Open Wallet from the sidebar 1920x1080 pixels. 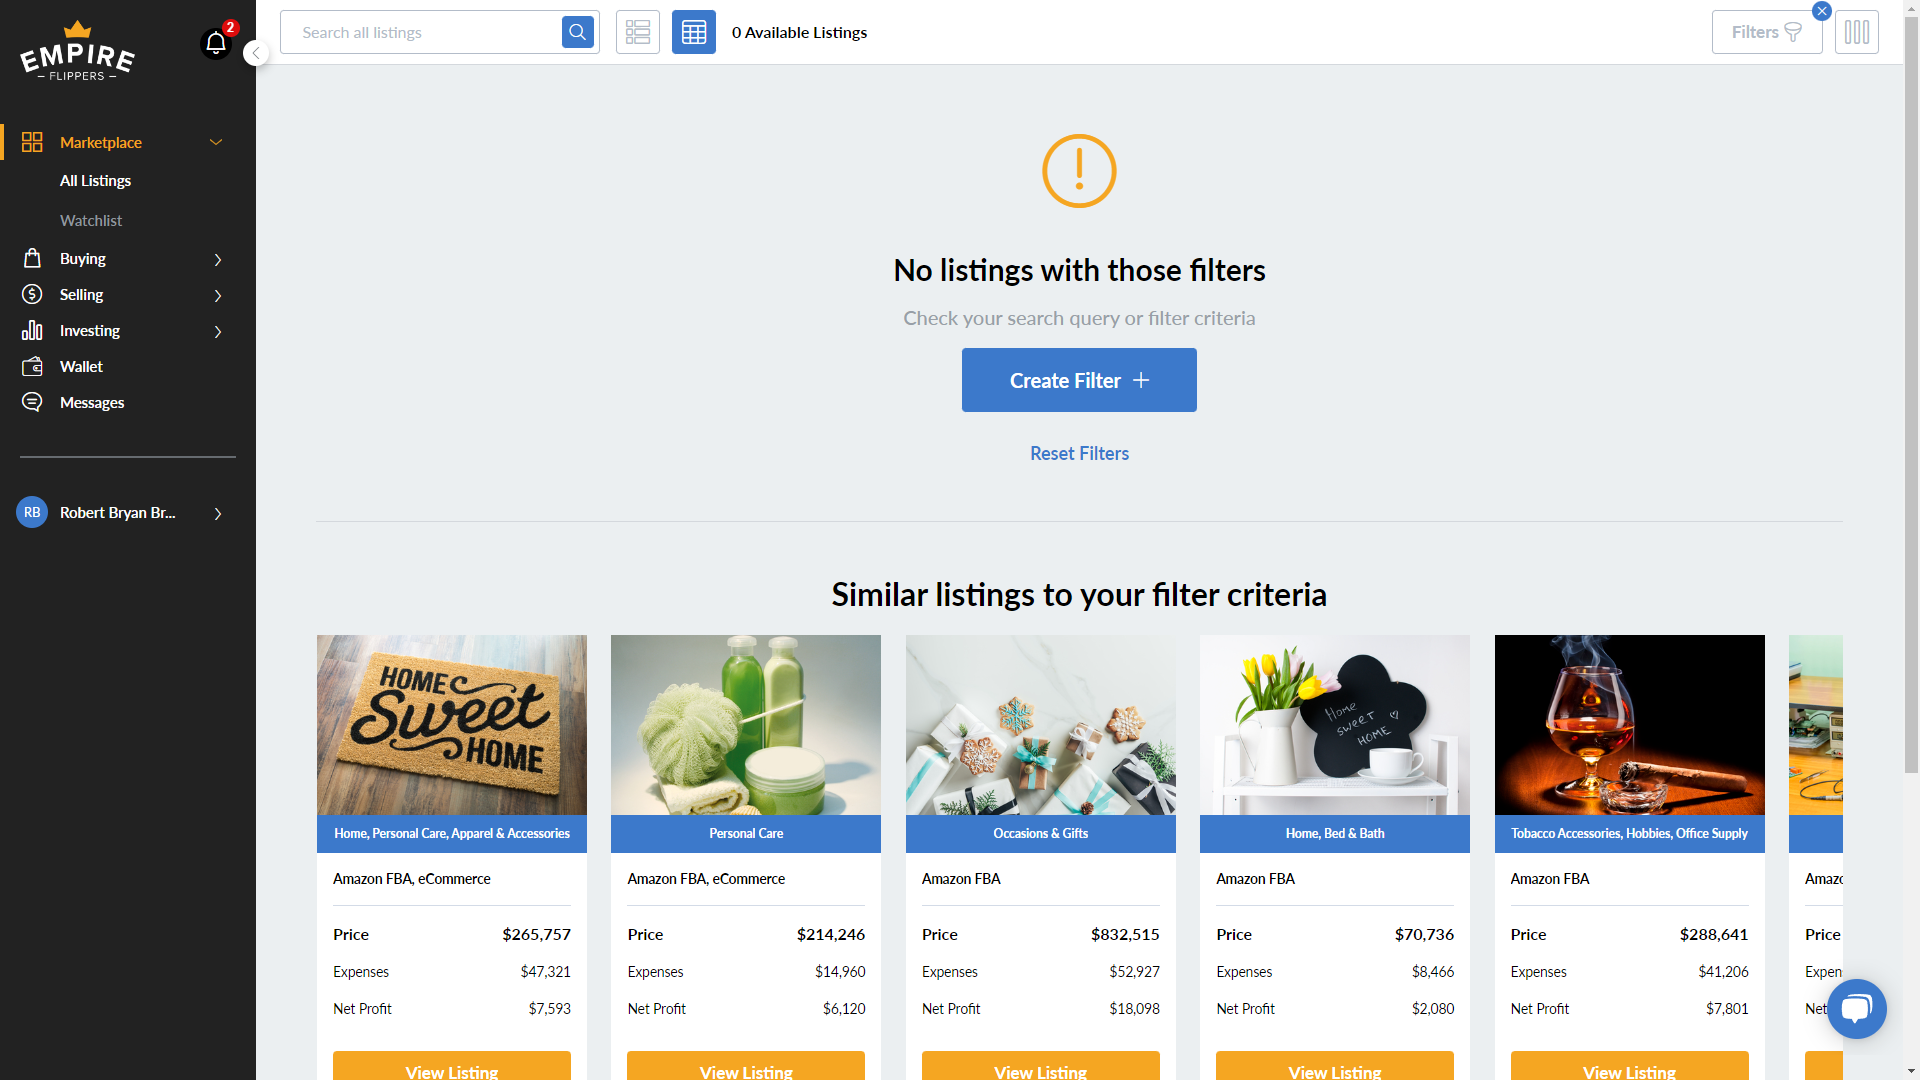tap(81, 367)
